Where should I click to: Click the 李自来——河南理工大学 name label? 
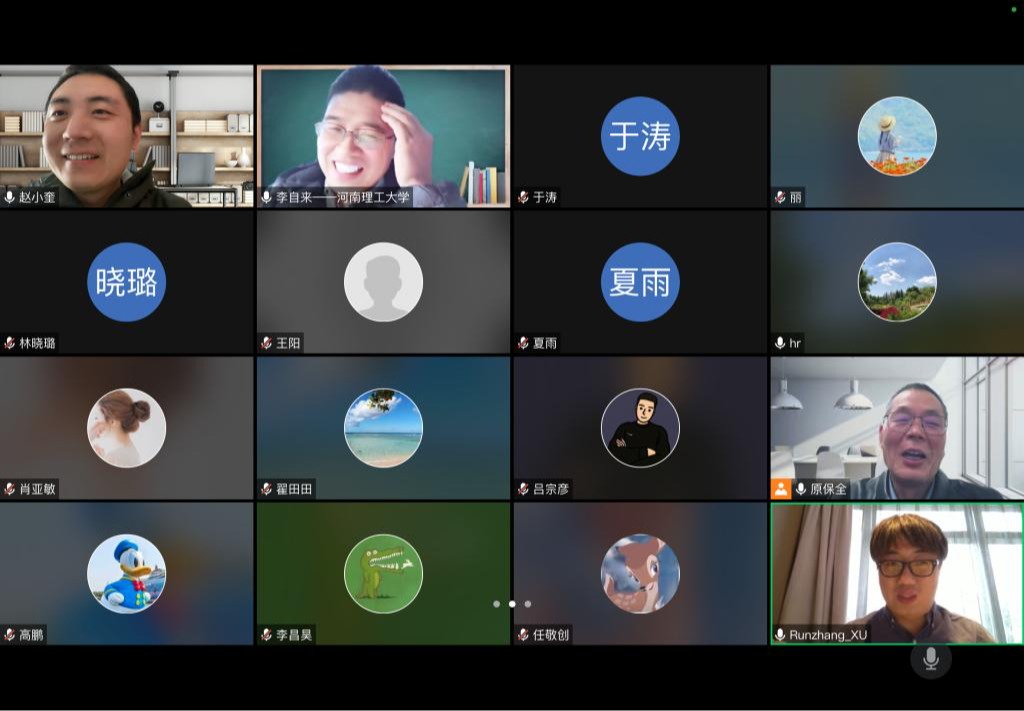tap(343, 198)
